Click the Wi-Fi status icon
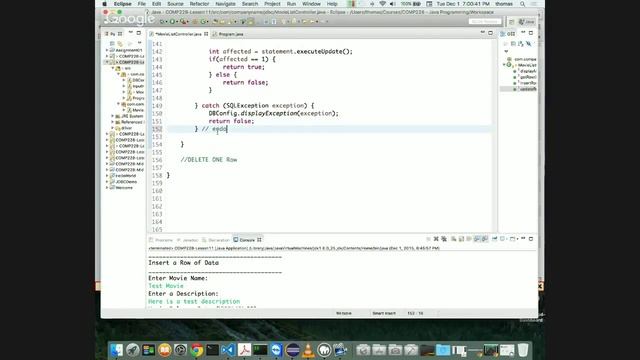640x360 pixels. coord(382,4)
